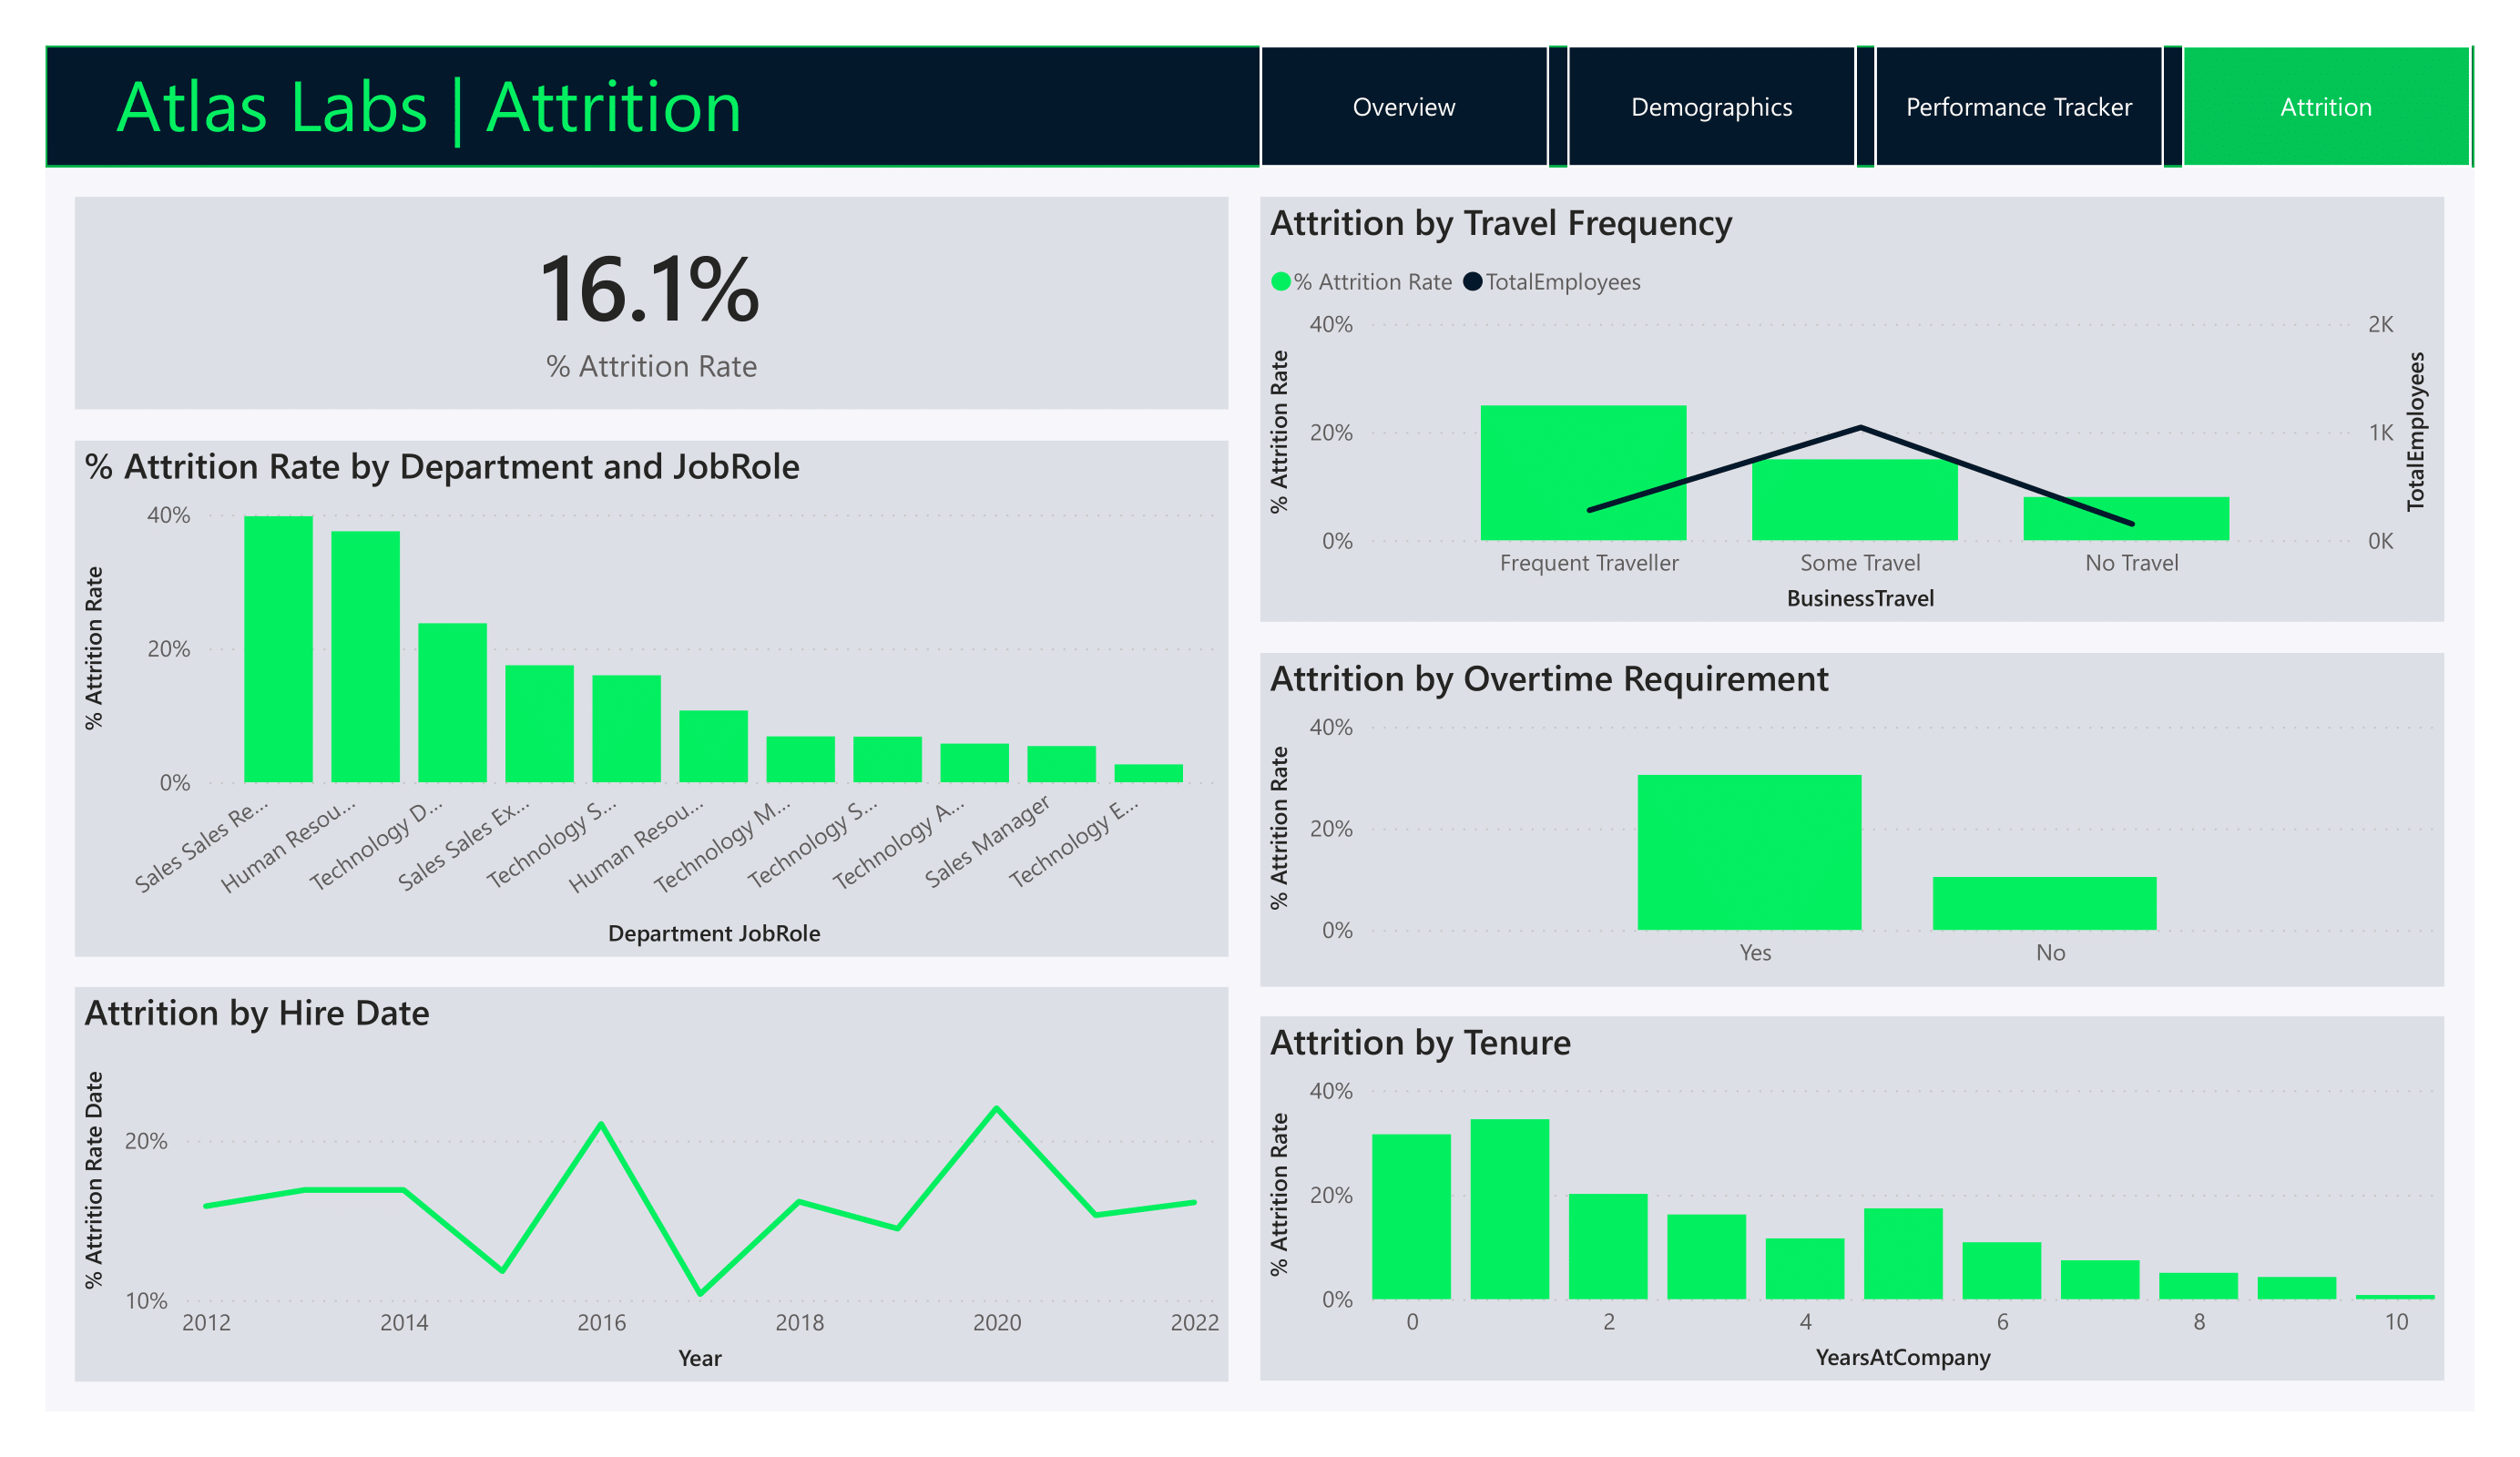Select the tenure bar for year 2
Viewport: 2520px width, 1457px height.
[x=1607, y=1246]
